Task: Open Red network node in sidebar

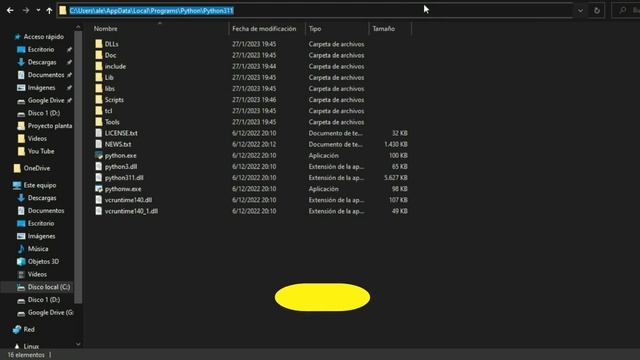Action: tap(29, 329)
